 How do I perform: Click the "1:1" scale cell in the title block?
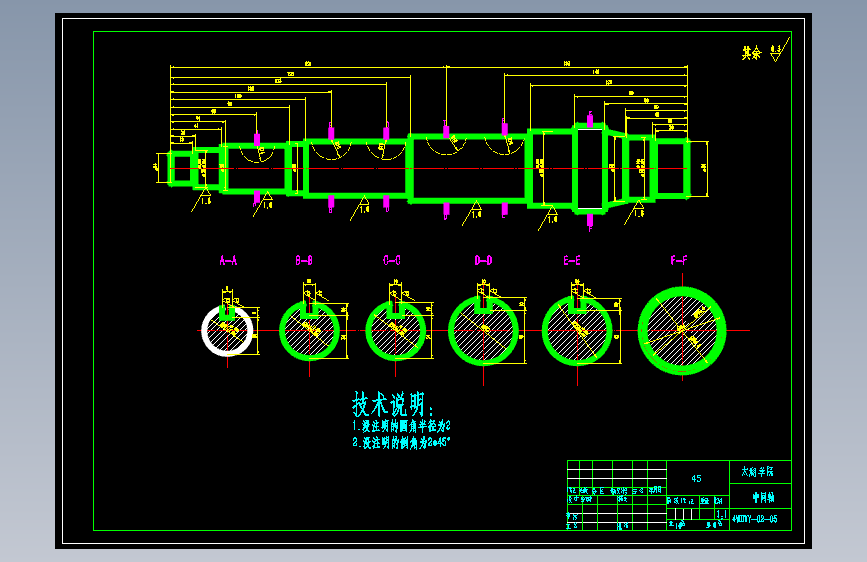(722, 514)
